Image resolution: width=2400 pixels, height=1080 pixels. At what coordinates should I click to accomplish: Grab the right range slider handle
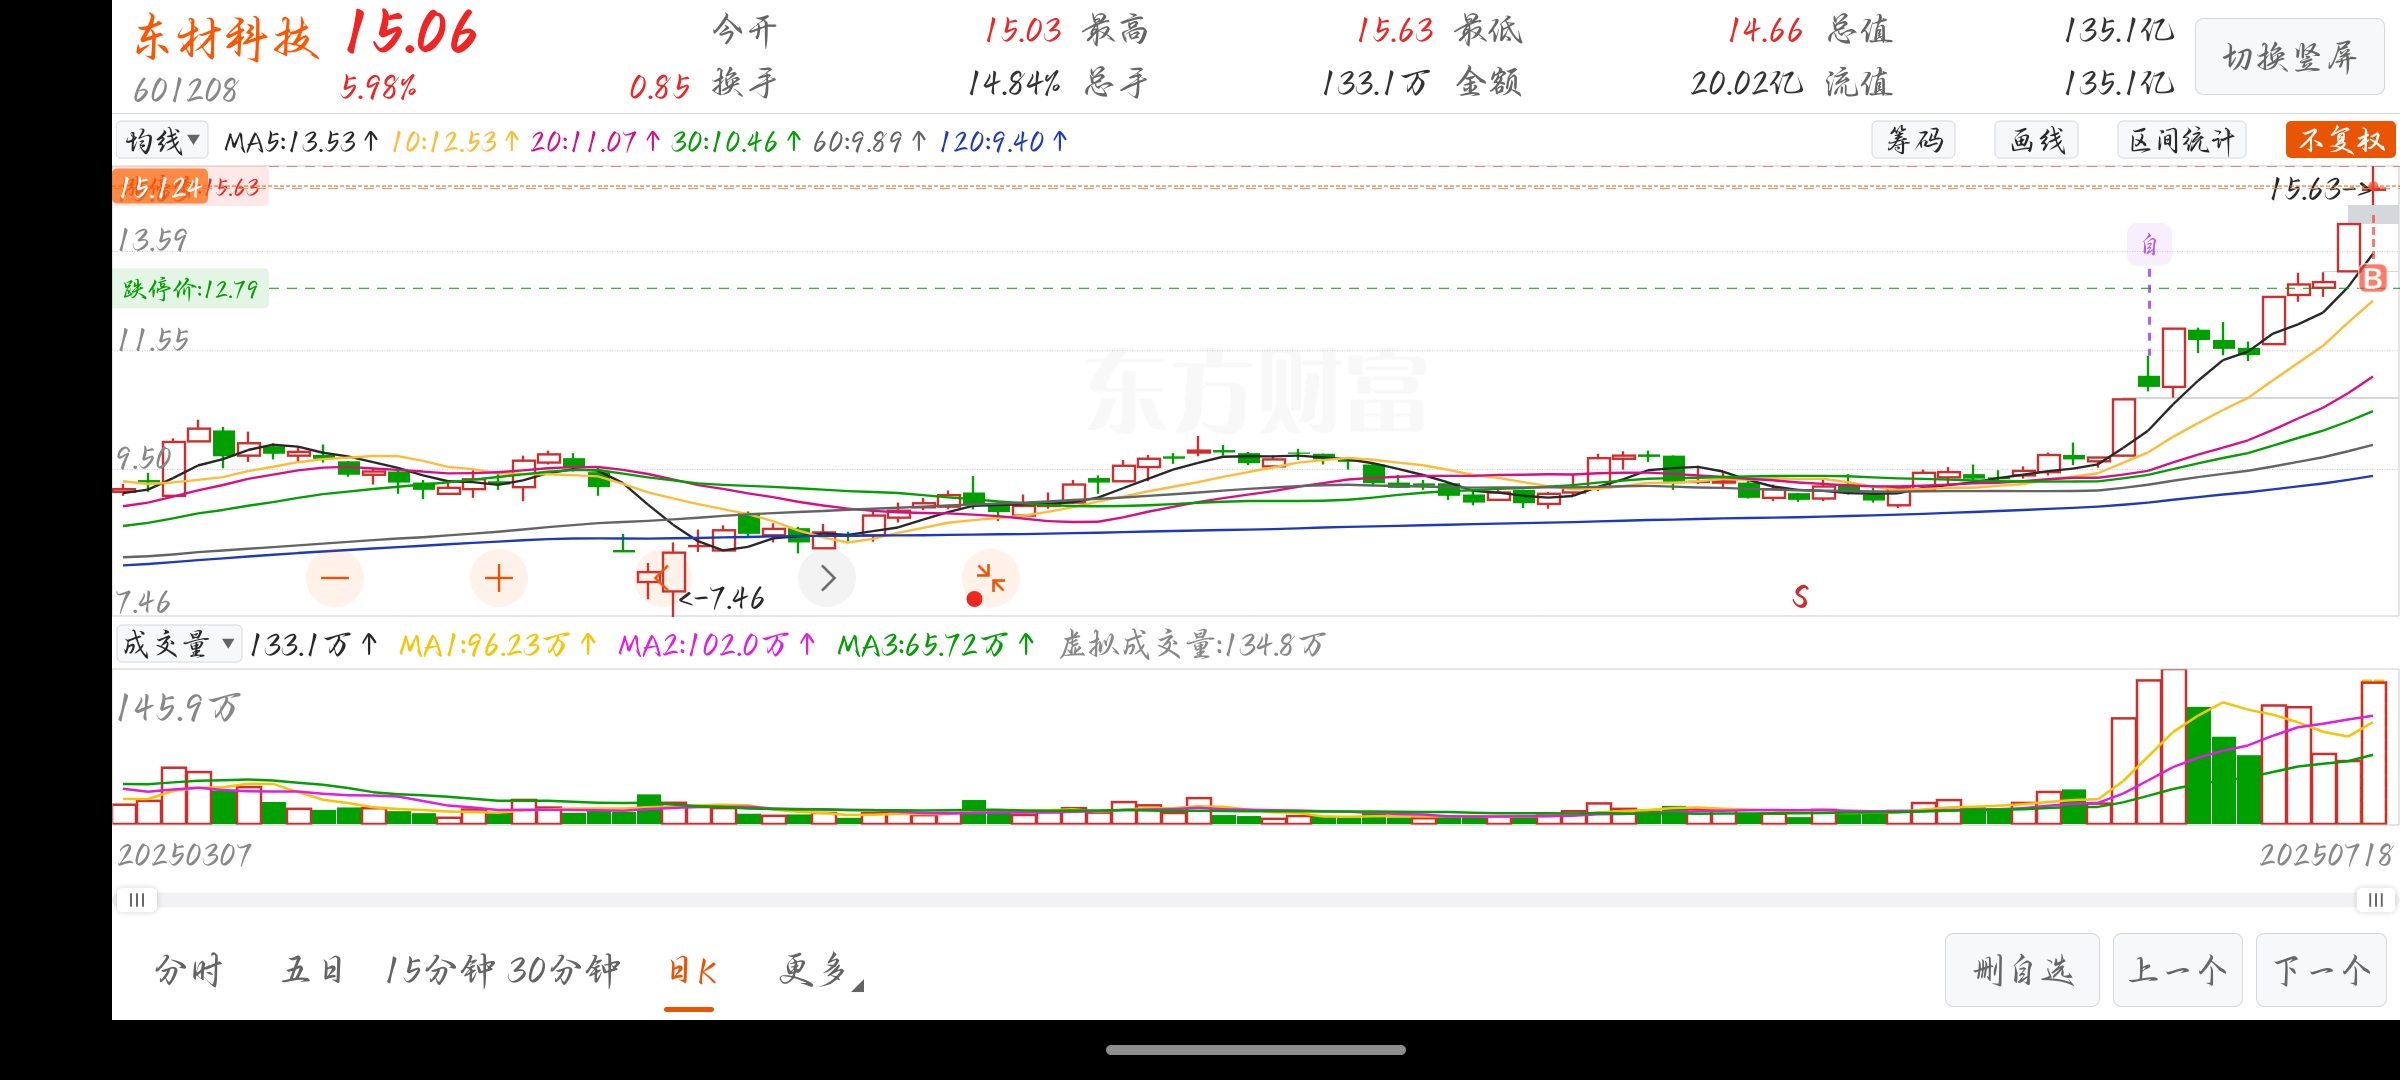[2376, 900]
